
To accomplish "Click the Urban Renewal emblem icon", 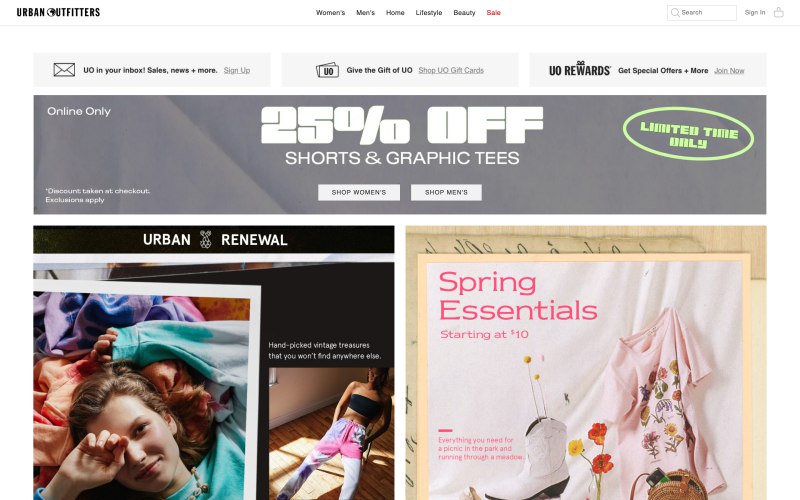I will (x=206, y=239).
